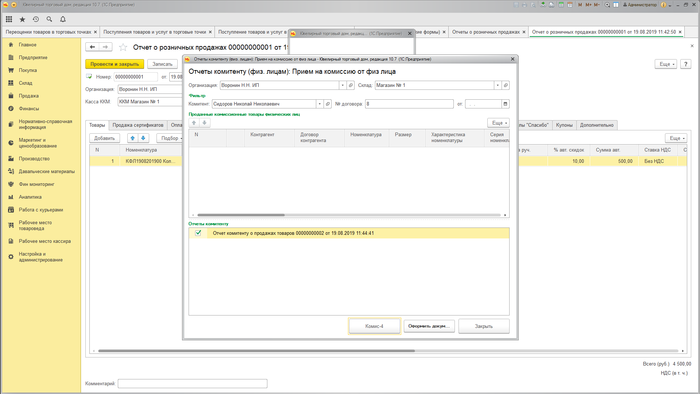The image size is (700, 394).
Task: Click the M+ button in title bar
Action: tap(588, 5)
